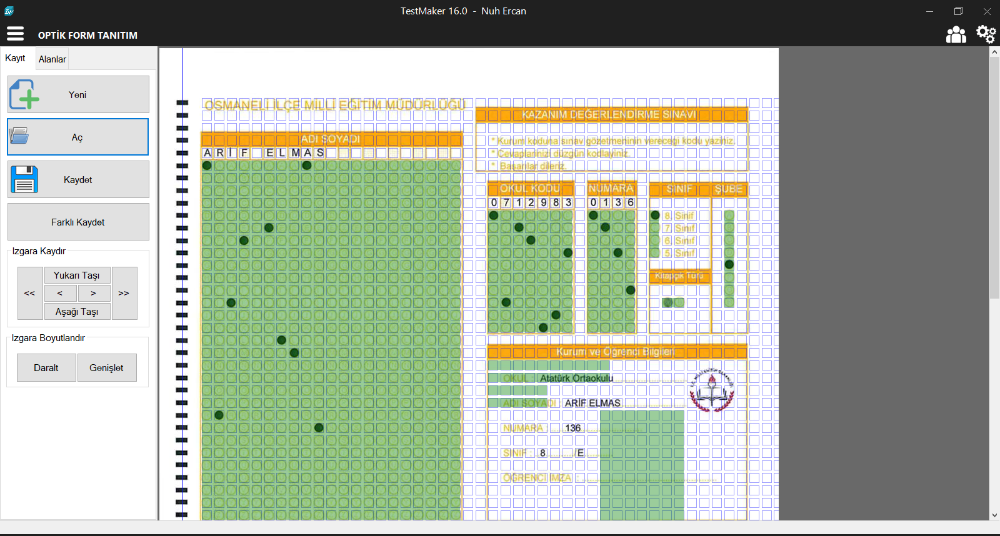Click the single right > grid shift button
Image resolution: width=1000 pixels, height=536 pixels.
click(x=94, y=293)
